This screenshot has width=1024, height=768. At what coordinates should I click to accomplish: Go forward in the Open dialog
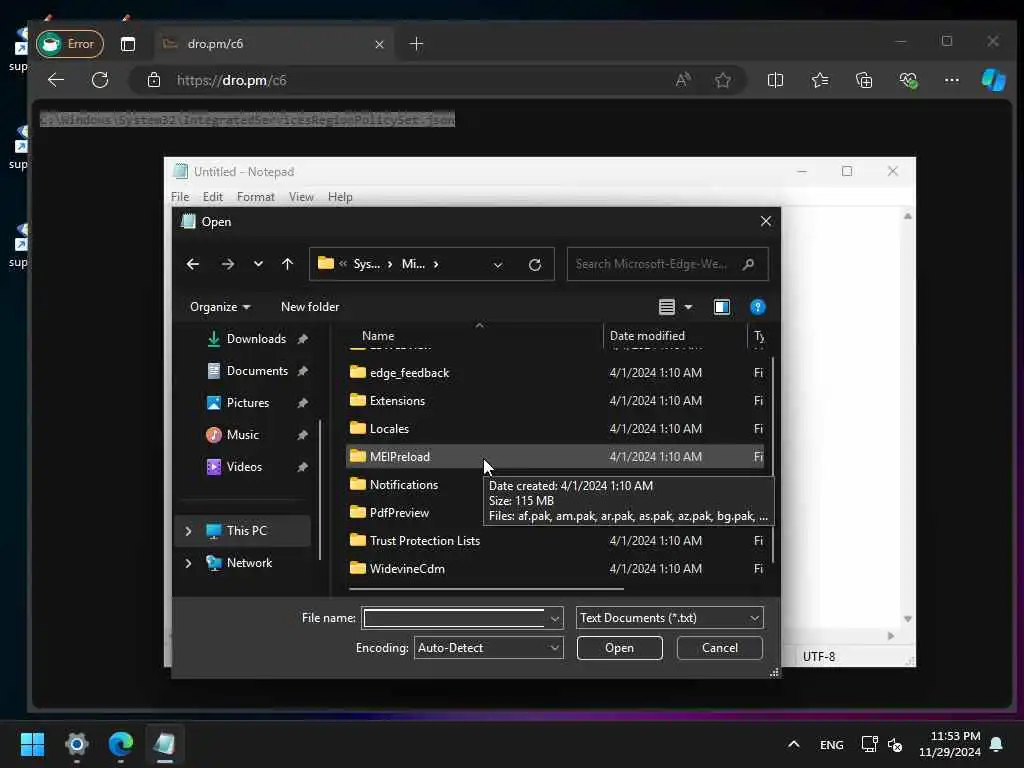(227, 264)
